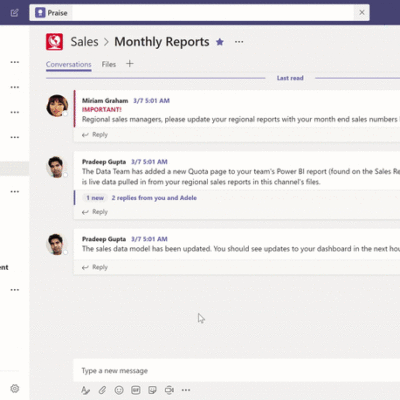This screenshot has width=400, height=400.
Task: Reply to Miriam Graham's message
Action: (95, 135)
